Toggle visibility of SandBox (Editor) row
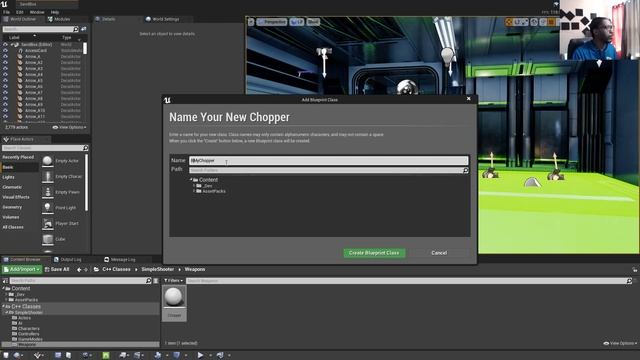Image resolution: width=640 pixels, height=360 pixels. 5,44
